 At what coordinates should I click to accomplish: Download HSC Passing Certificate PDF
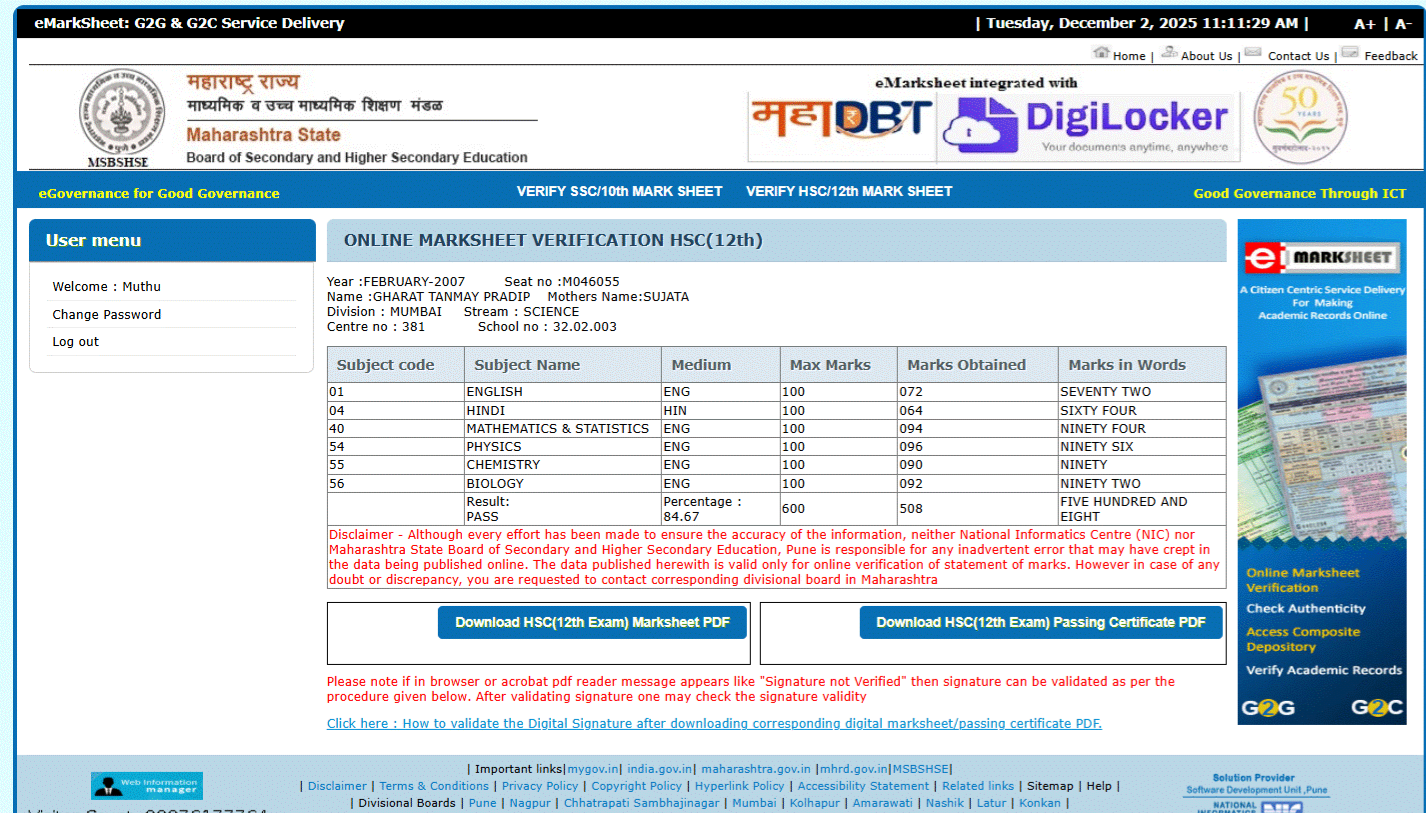click(1040, 622)
